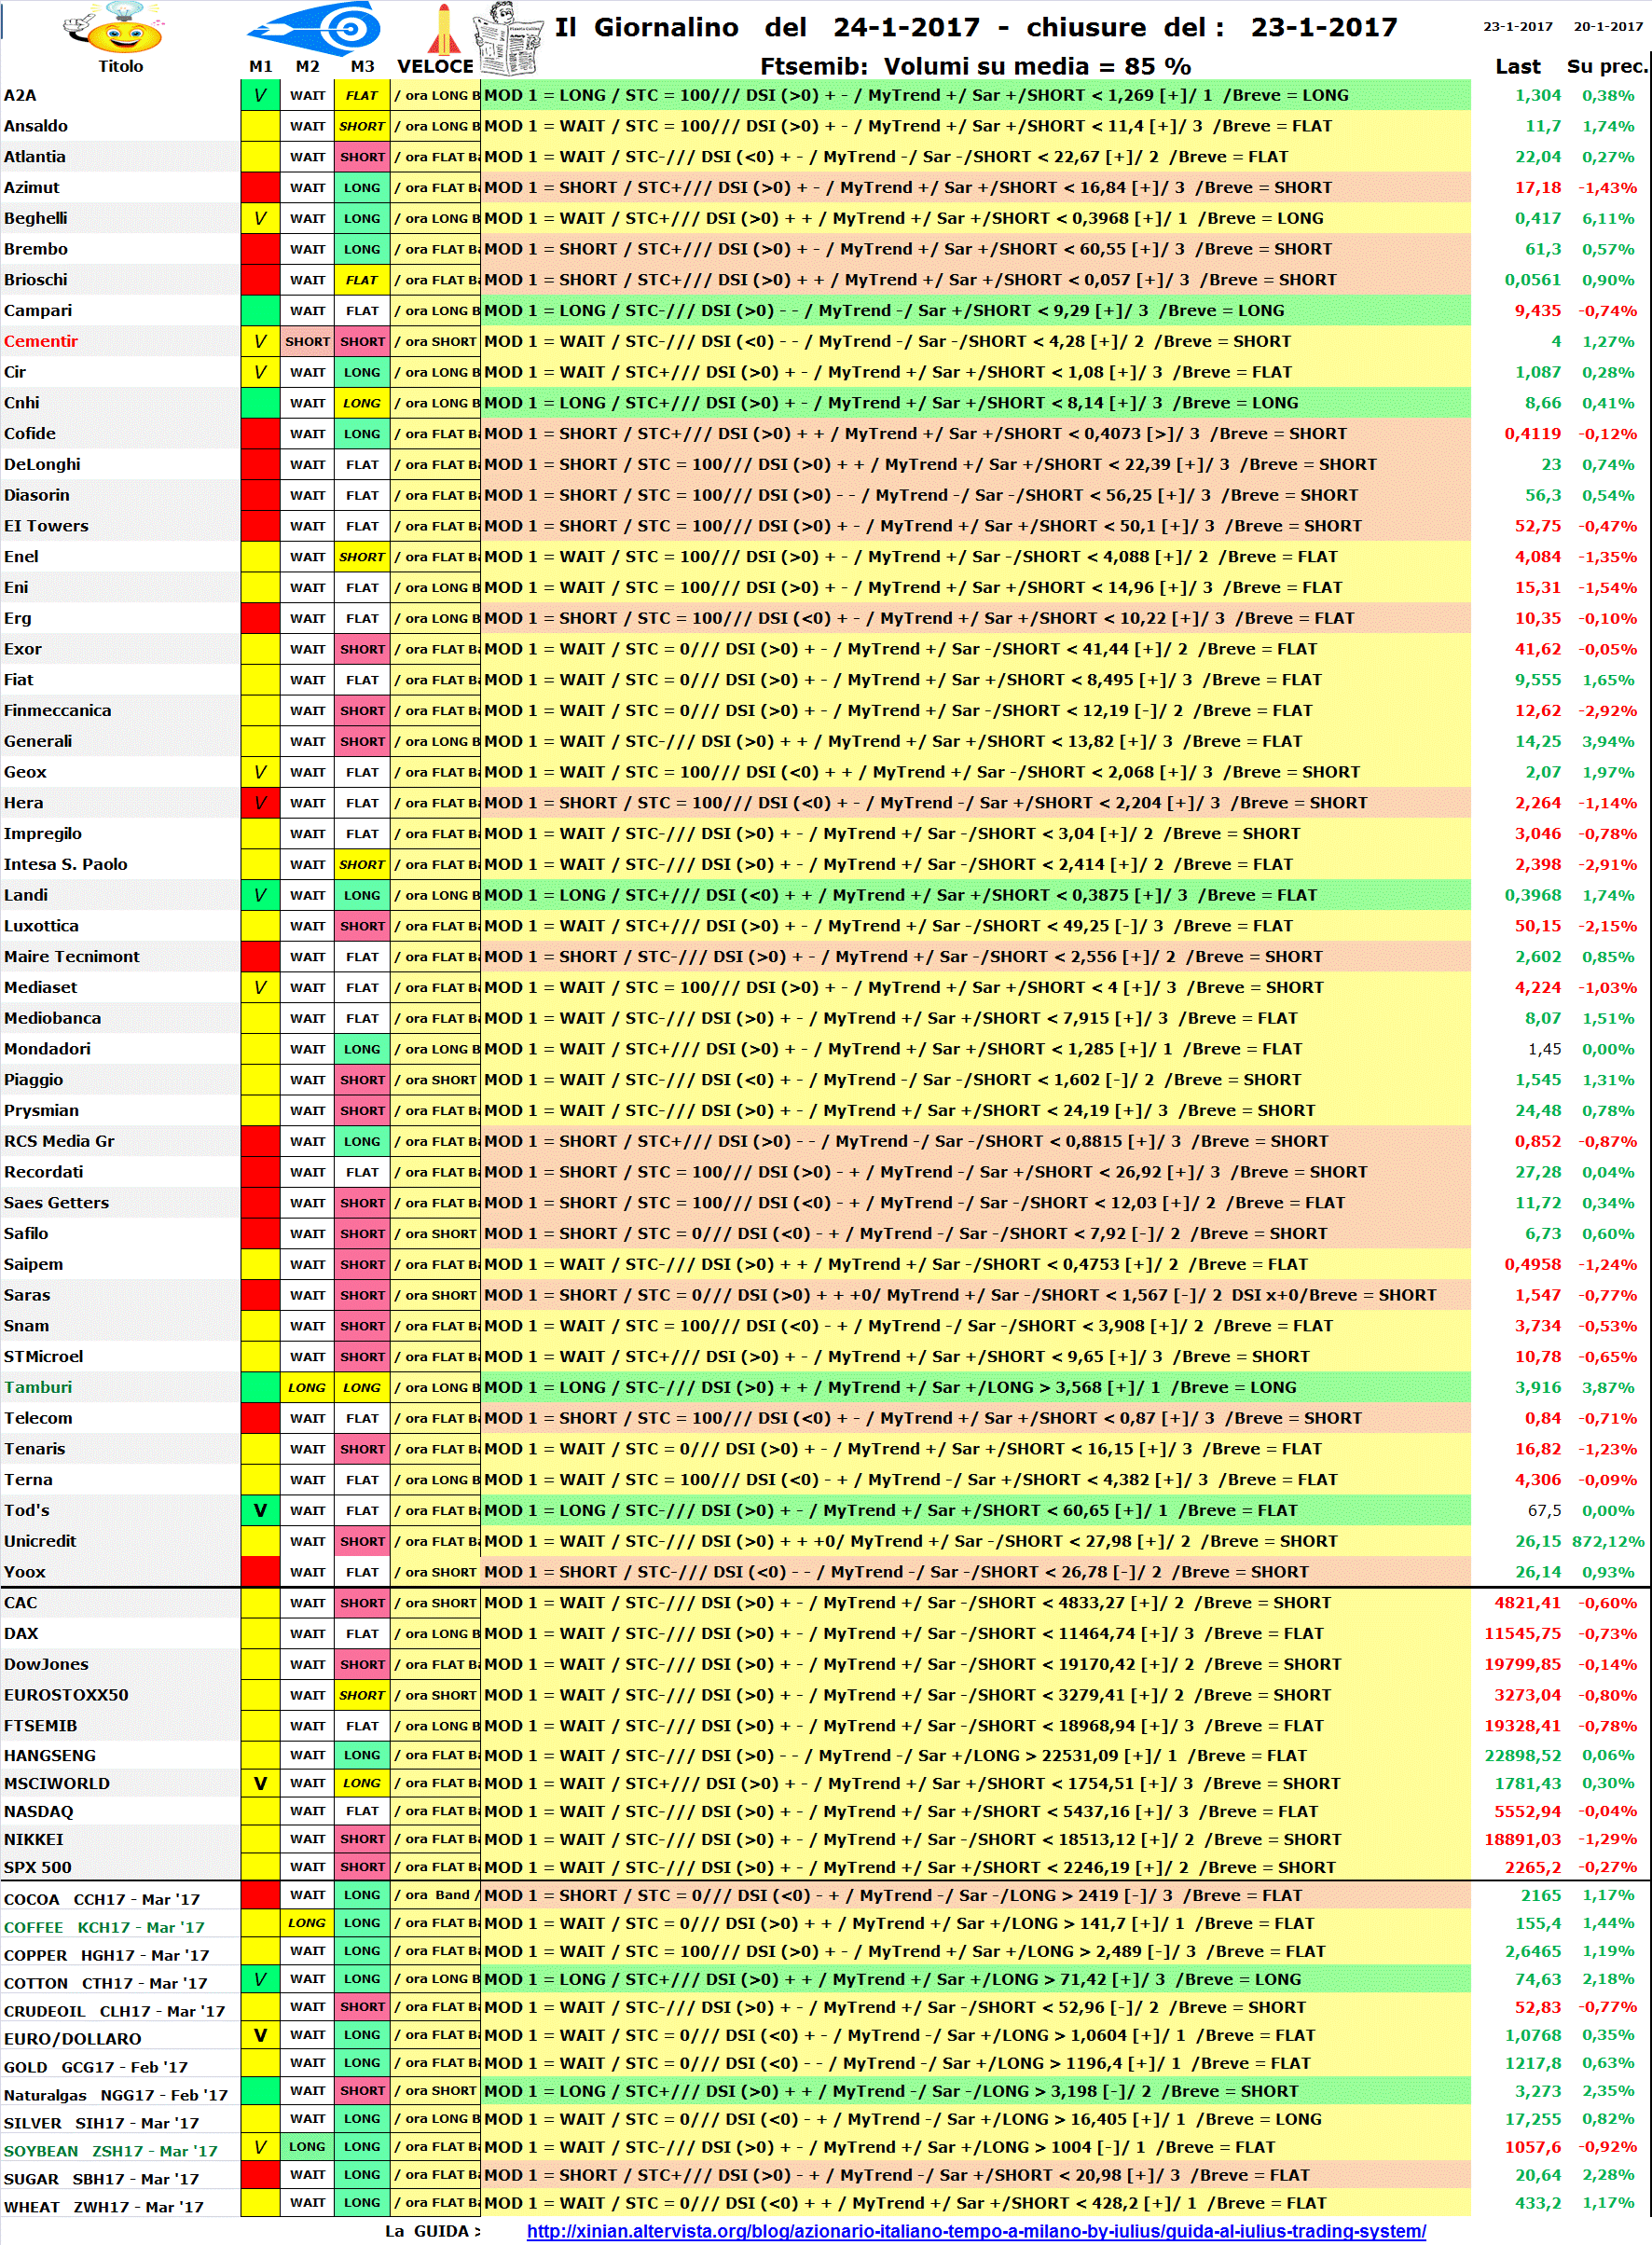Click HANGSENG Last value 22898,52

1523,1754
